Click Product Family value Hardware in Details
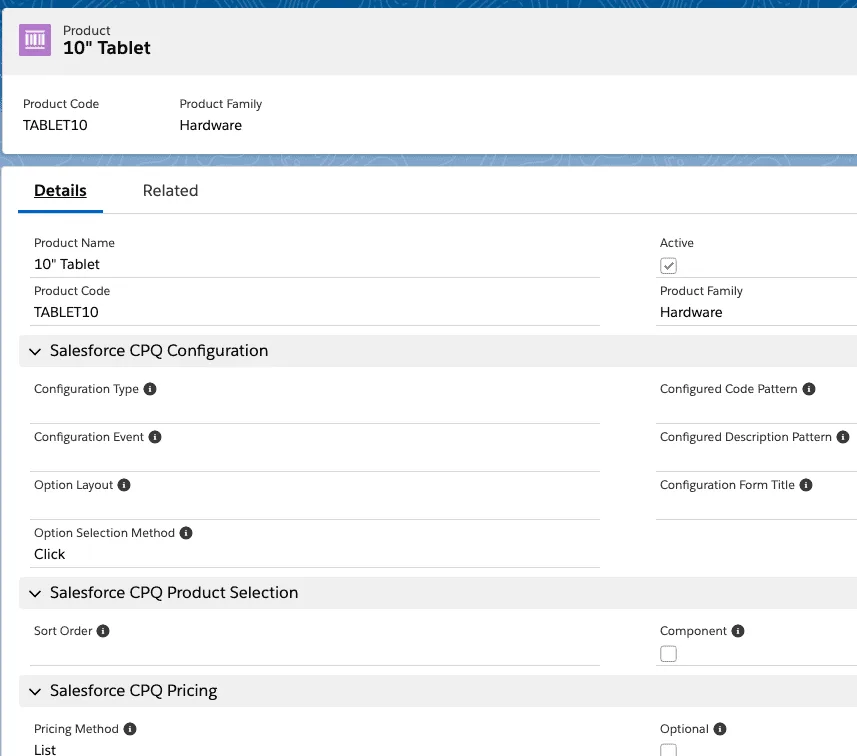Screen dimensions: 857x756 point(691,312)
